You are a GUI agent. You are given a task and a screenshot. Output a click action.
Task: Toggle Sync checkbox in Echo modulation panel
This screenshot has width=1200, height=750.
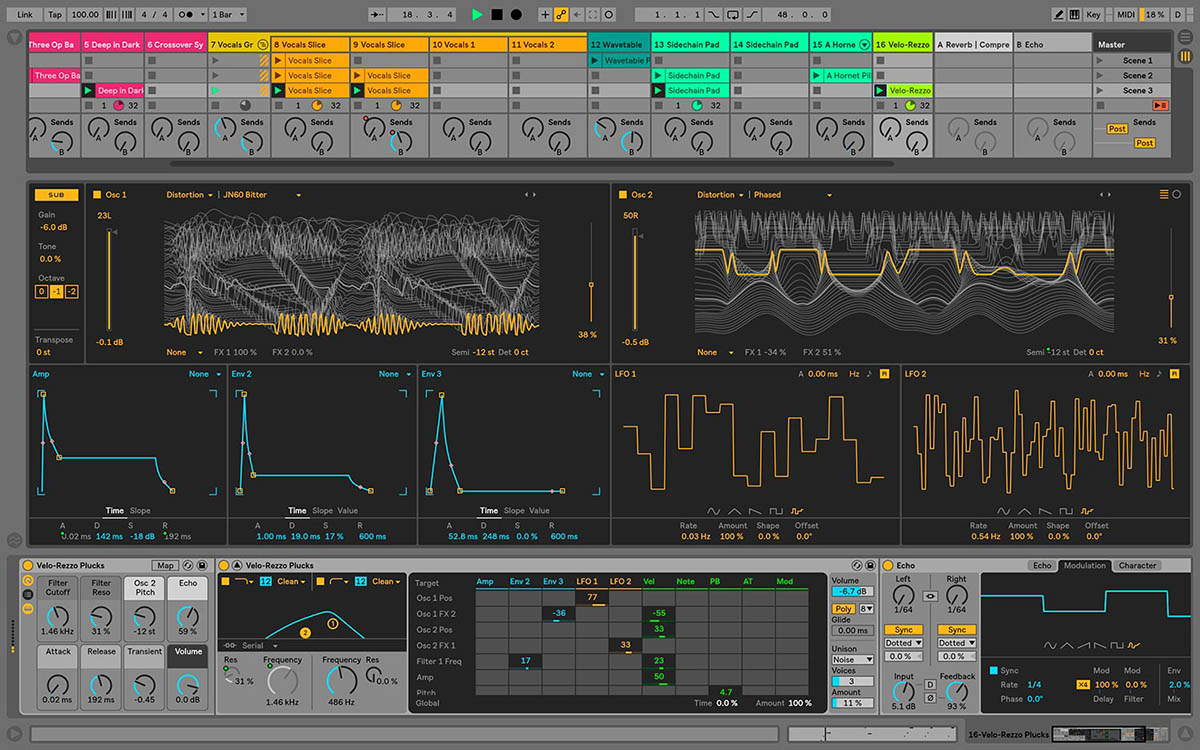(993, 671)
